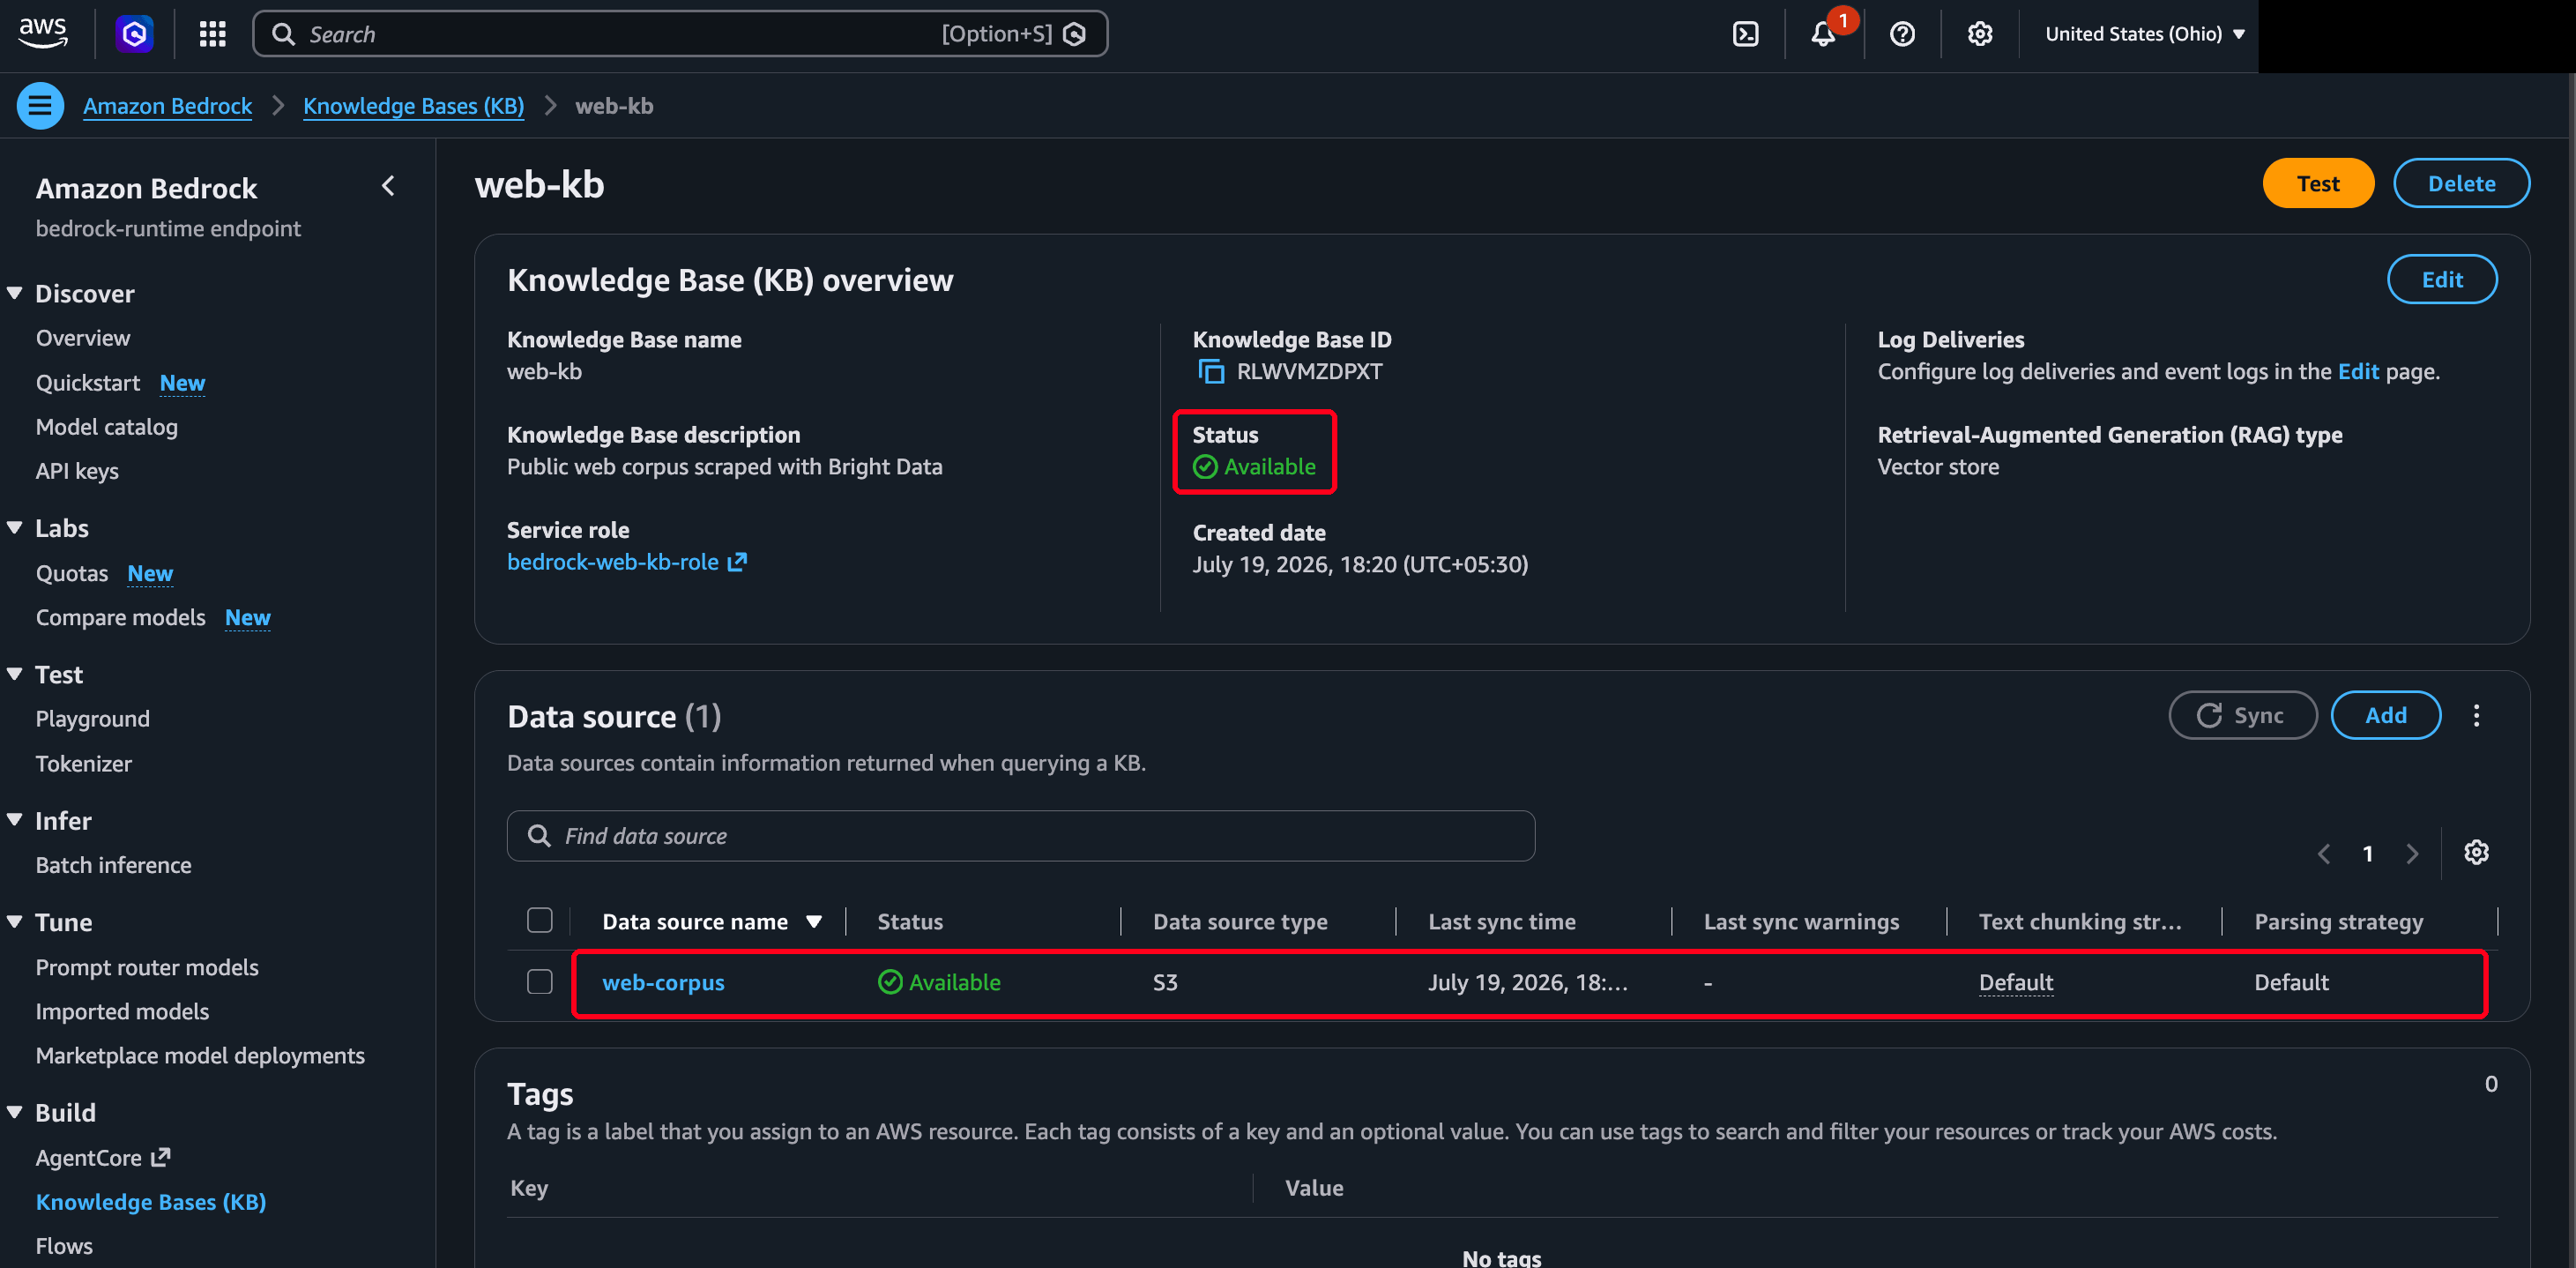Launch the CloudShell terminal icon
The height and width of the screenshot is (1268, 2576).
(1745, 34)
